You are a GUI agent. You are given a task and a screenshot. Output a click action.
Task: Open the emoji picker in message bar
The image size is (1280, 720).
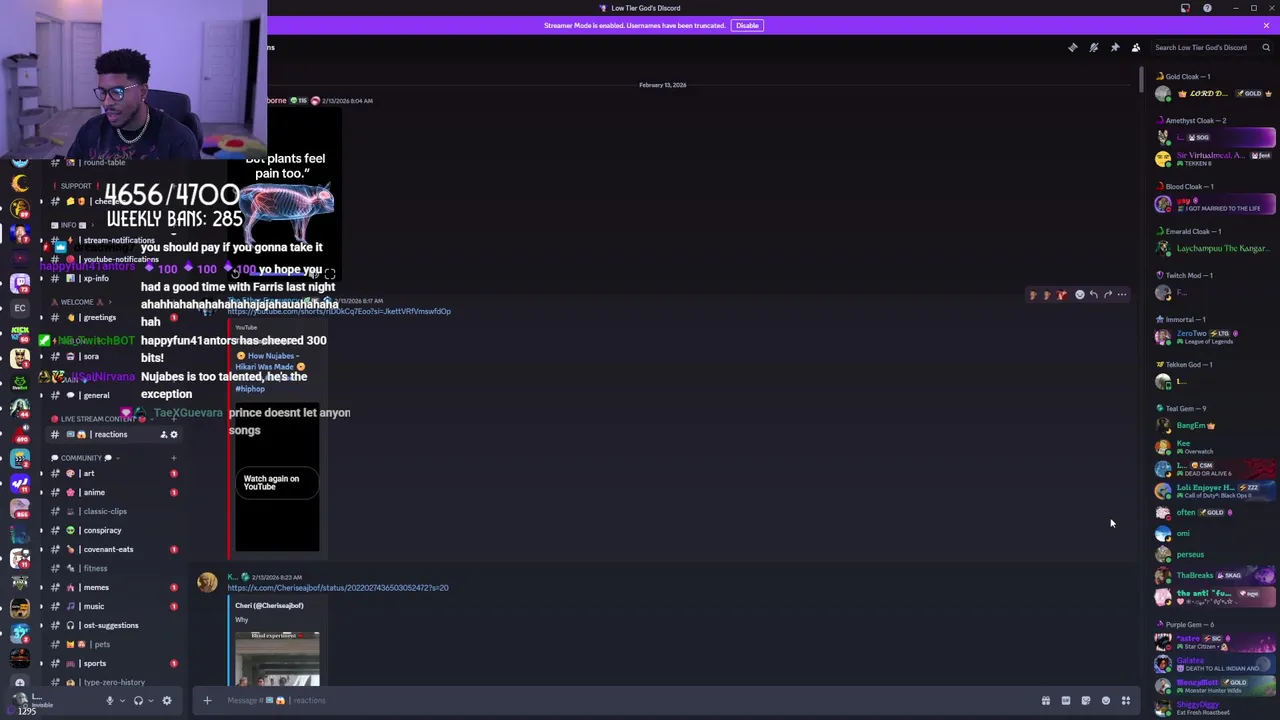[1106, 701]
